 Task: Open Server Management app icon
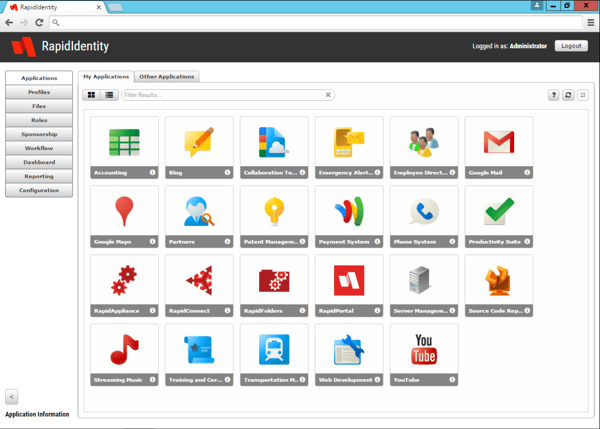[419, 281]
